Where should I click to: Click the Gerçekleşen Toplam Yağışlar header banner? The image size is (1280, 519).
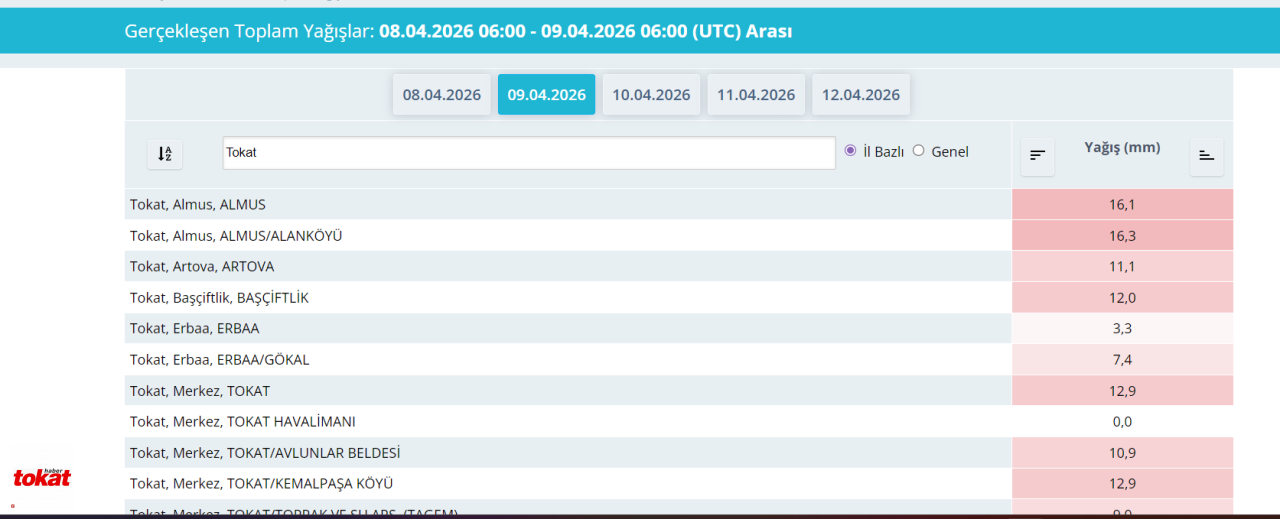click(640, 31)
